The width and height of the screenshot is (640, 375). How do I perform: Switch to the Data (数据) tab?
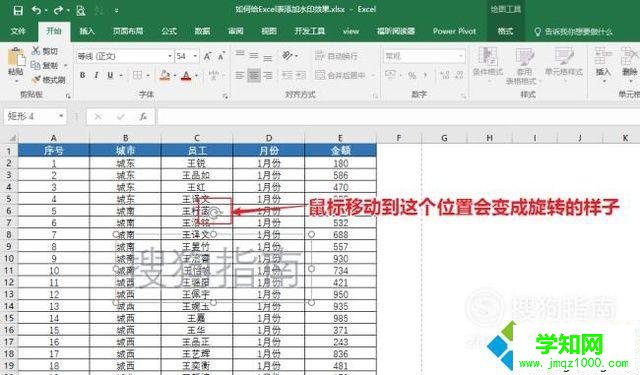point(202,31)
